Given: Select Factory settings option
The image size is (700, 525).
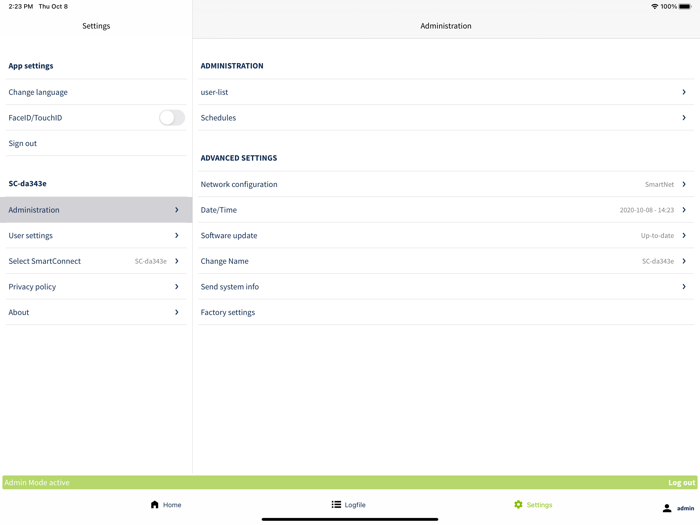Looking at the screenshot, I should click(228, 313).
